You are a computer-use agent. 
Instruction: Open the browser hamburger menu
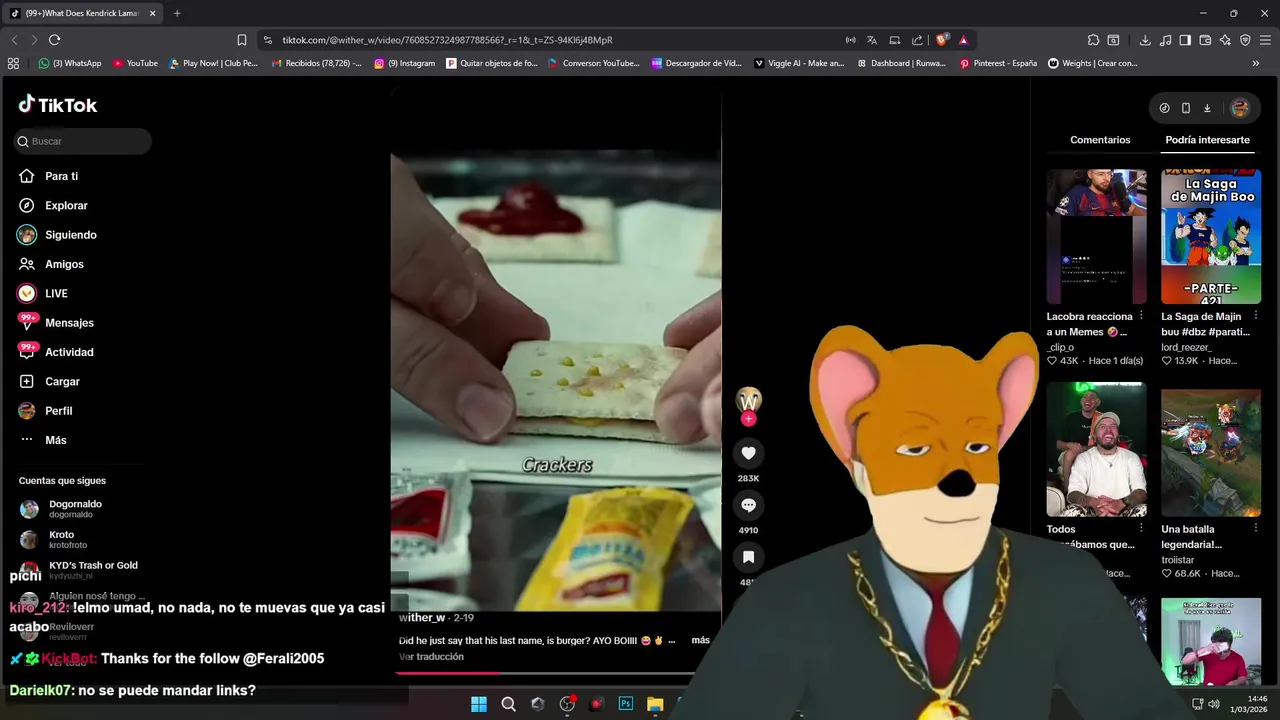1266,40
